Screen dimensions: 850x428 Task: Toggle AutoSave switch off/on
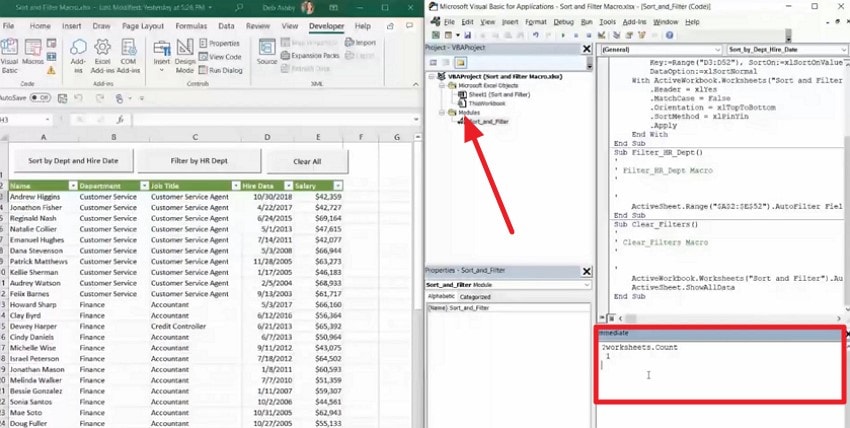(40, 98)
